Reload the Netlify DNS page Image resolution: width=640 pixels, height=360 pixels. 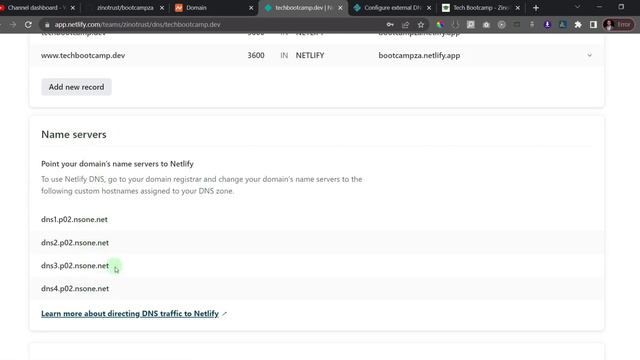coord(28,24)
